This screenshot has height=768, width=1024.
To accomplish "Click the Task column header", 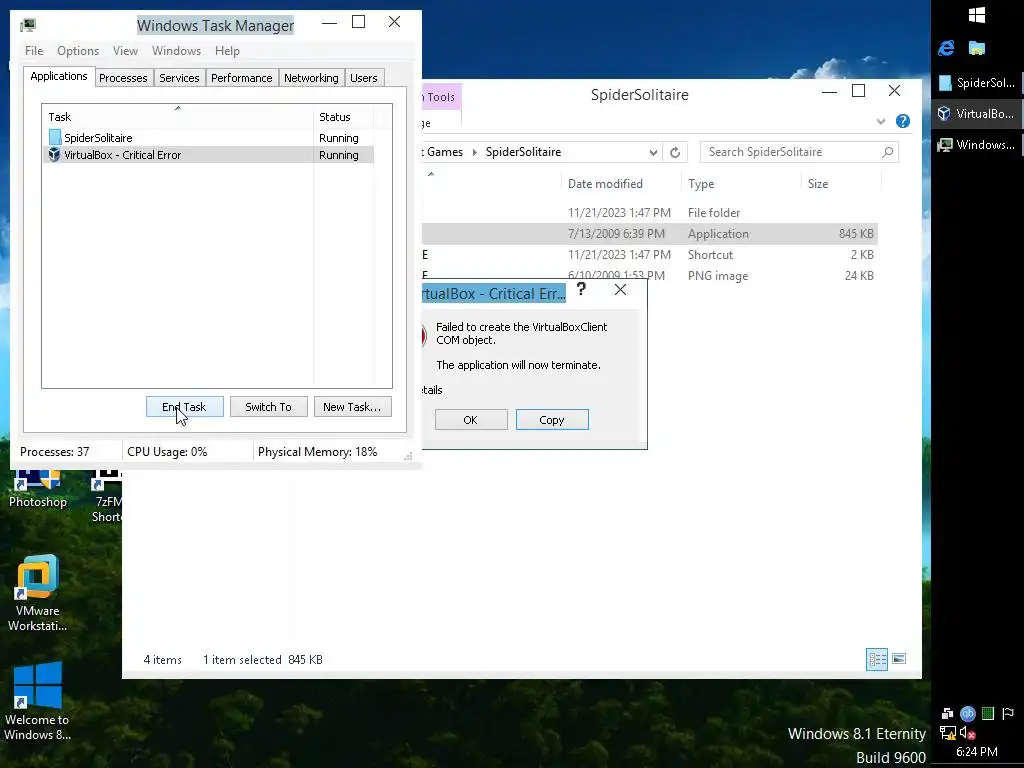I will 178,117.
